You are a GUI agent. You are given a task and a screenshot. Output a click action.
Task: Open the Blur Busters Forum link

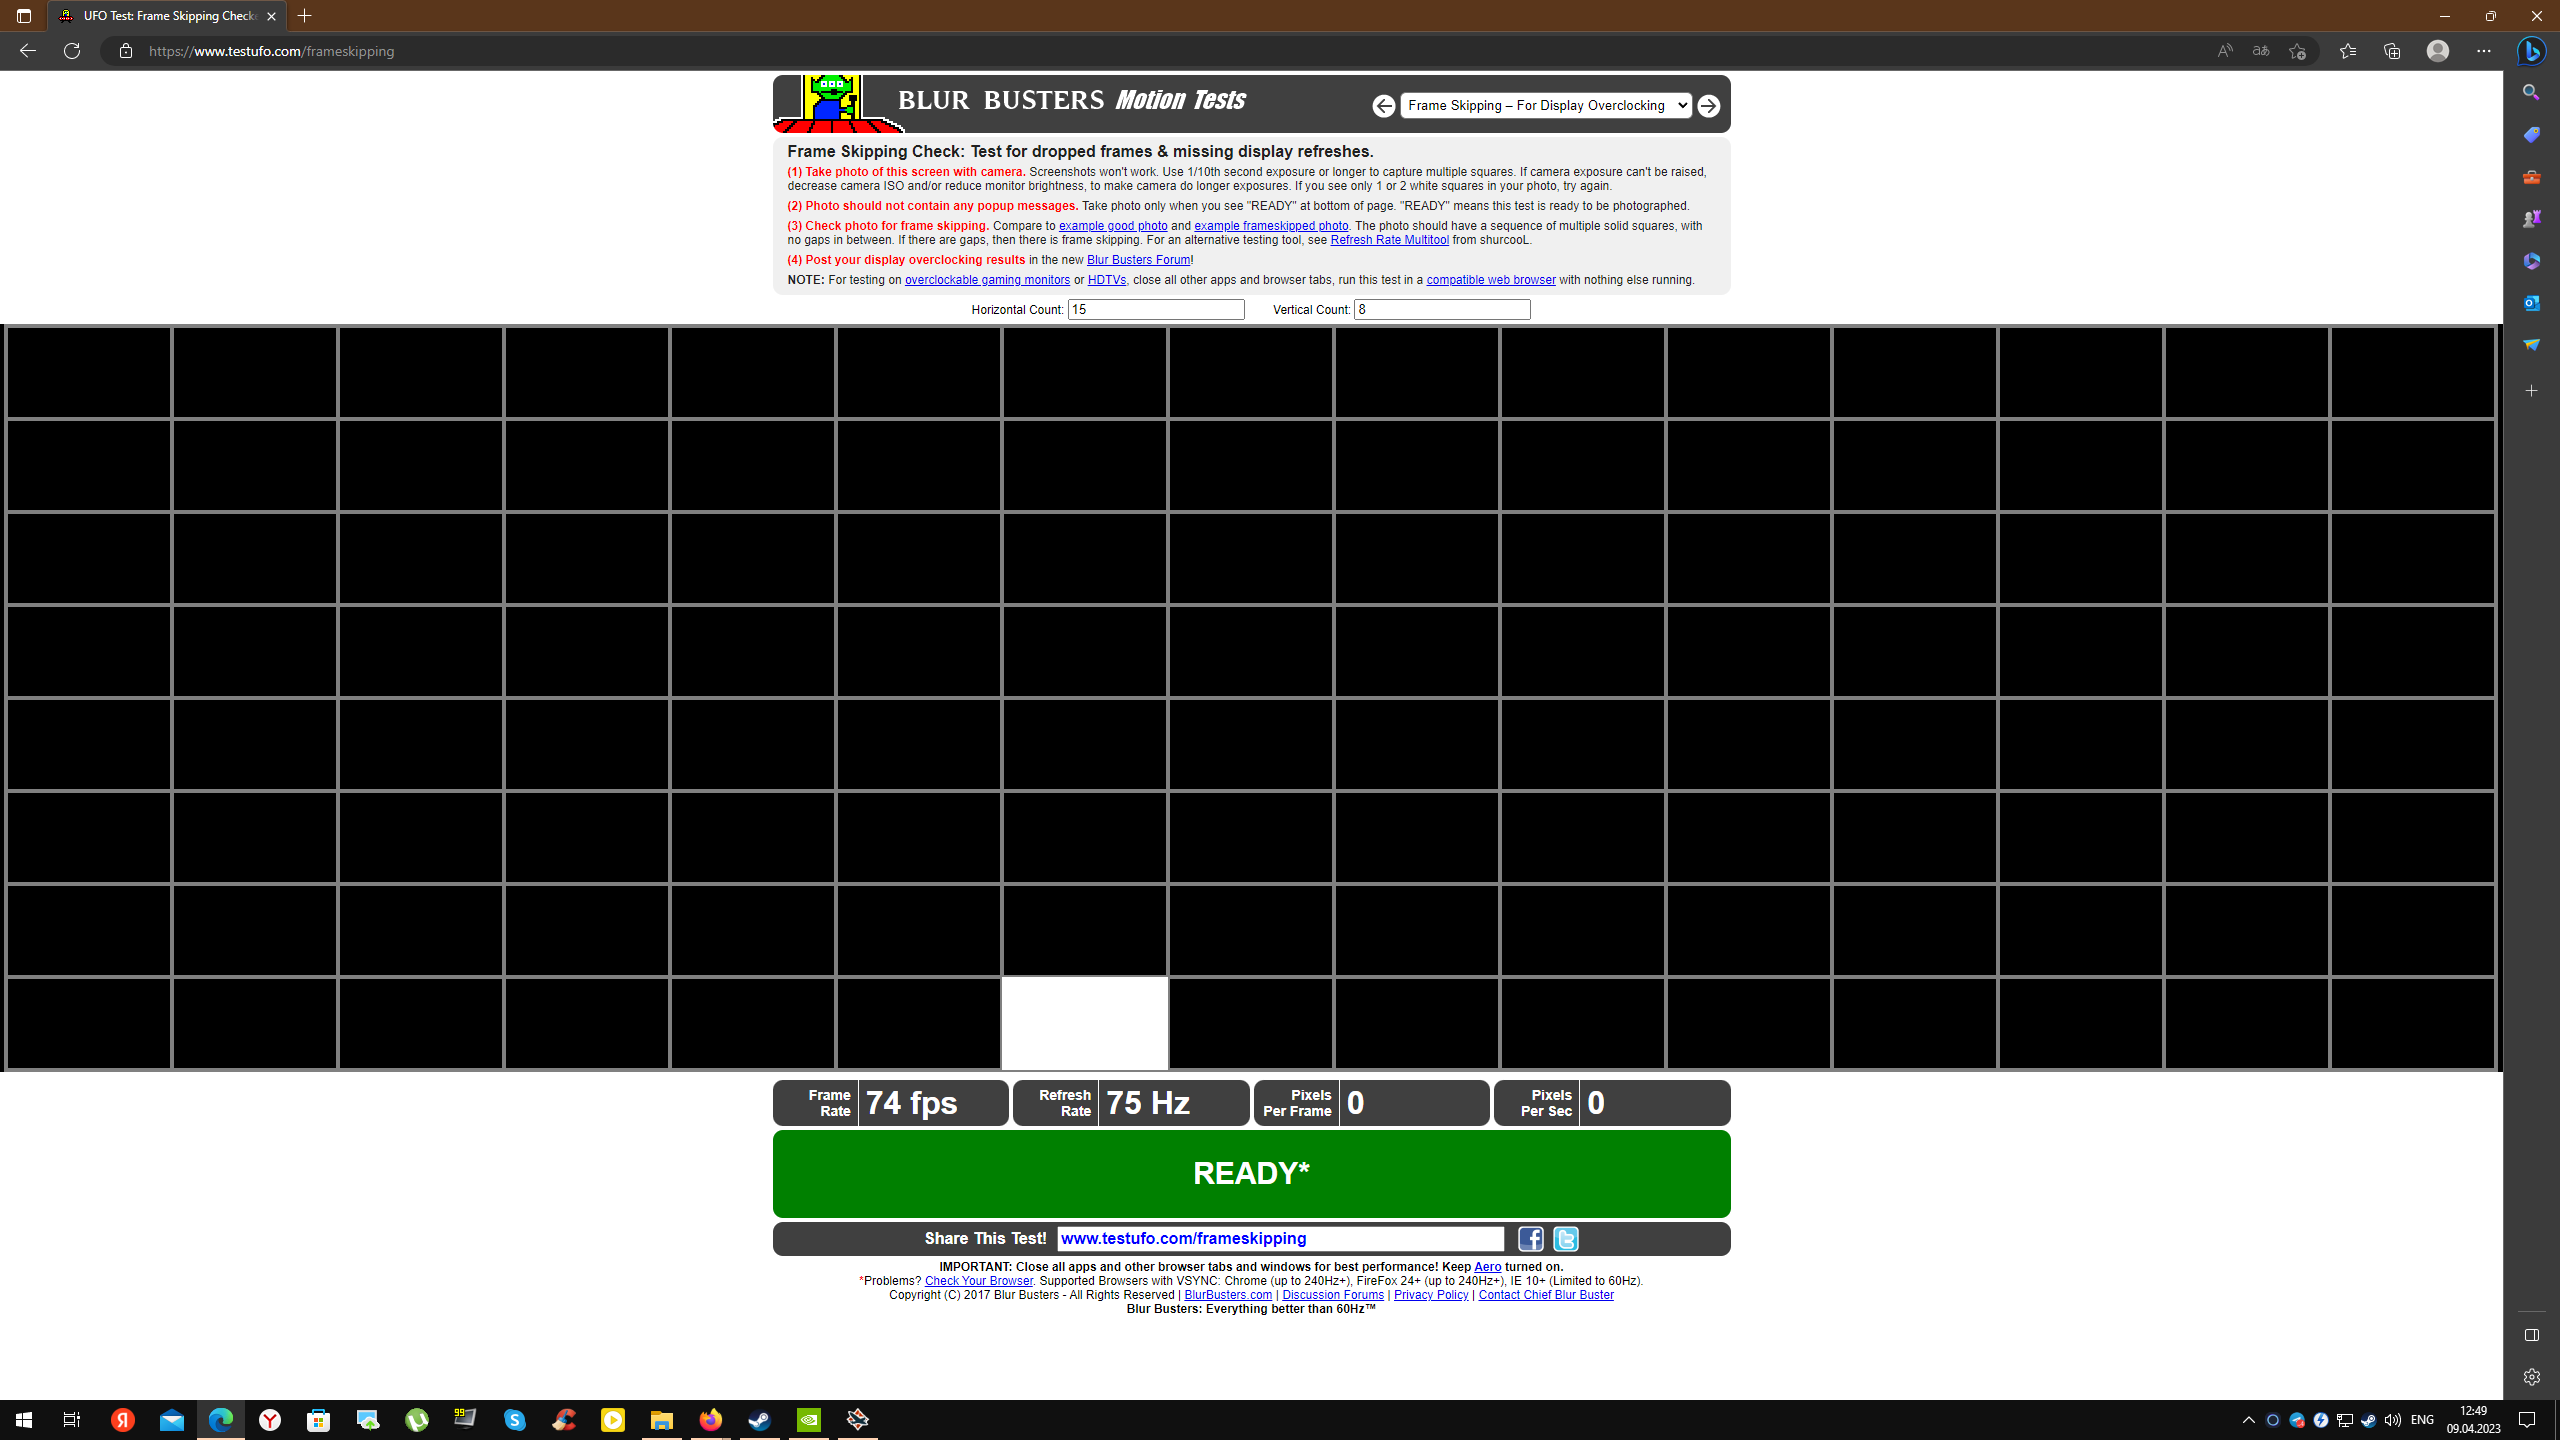tap(1139, 260)
